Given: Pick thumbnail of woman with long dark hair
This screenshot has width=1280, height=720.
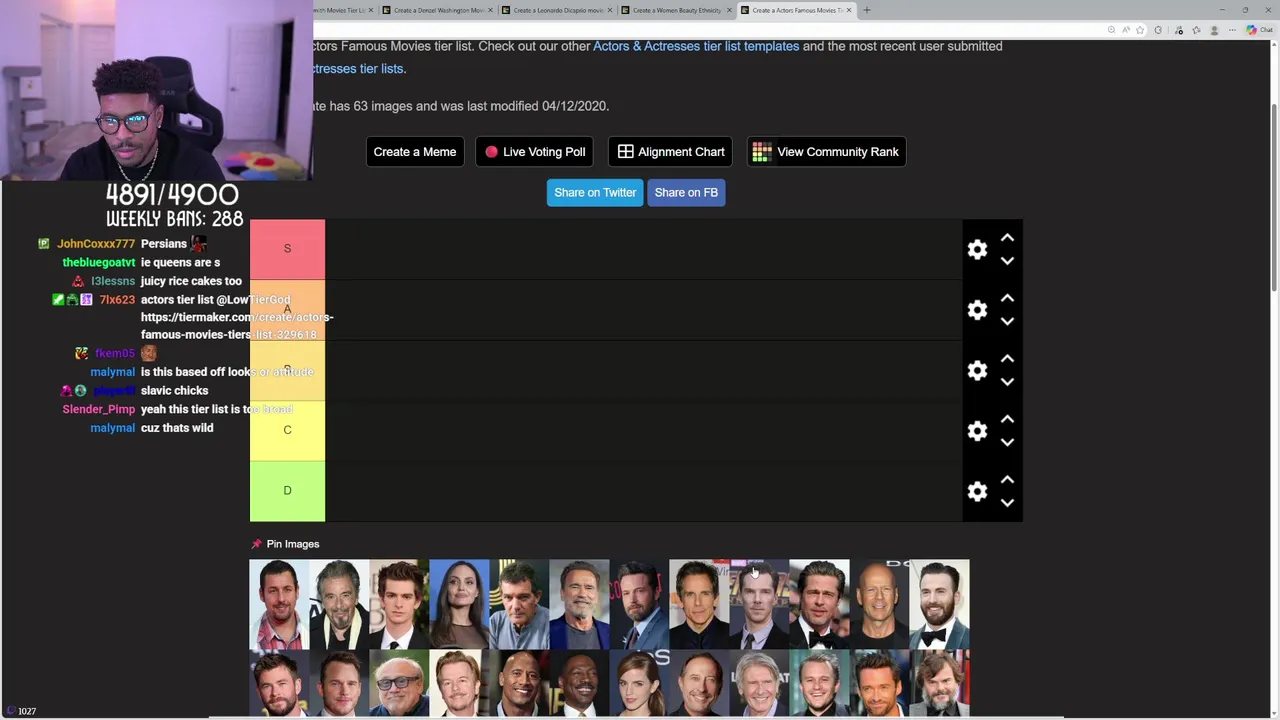Looking at the screenshot, I should coord(459,604).
